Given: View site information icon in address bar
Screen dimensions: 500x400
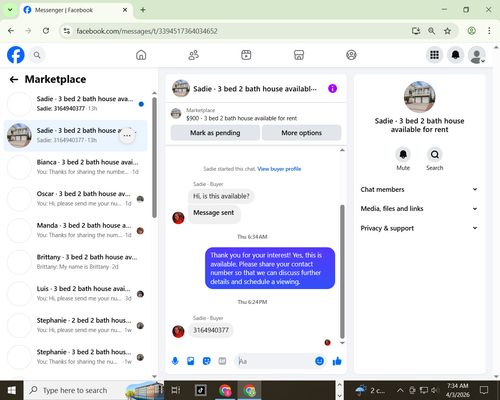Looking at the screenshot, I should [x=67, y=31].
